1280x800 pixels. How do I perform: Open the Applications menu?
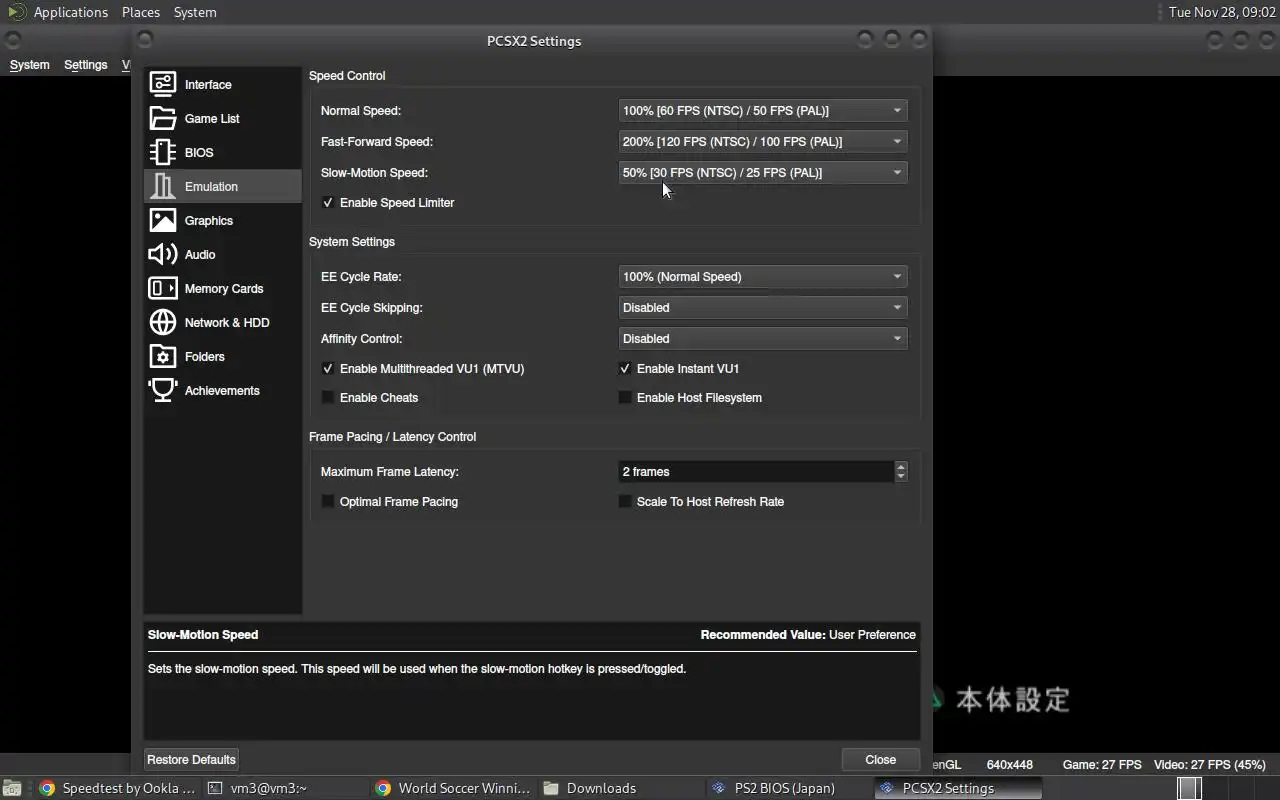(x=70, y=12)
